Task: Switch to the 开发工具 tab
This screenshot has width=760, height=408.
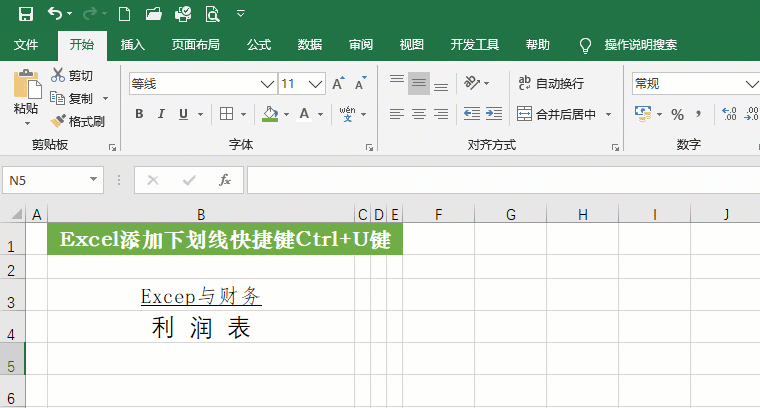Action: coord(475,45)
